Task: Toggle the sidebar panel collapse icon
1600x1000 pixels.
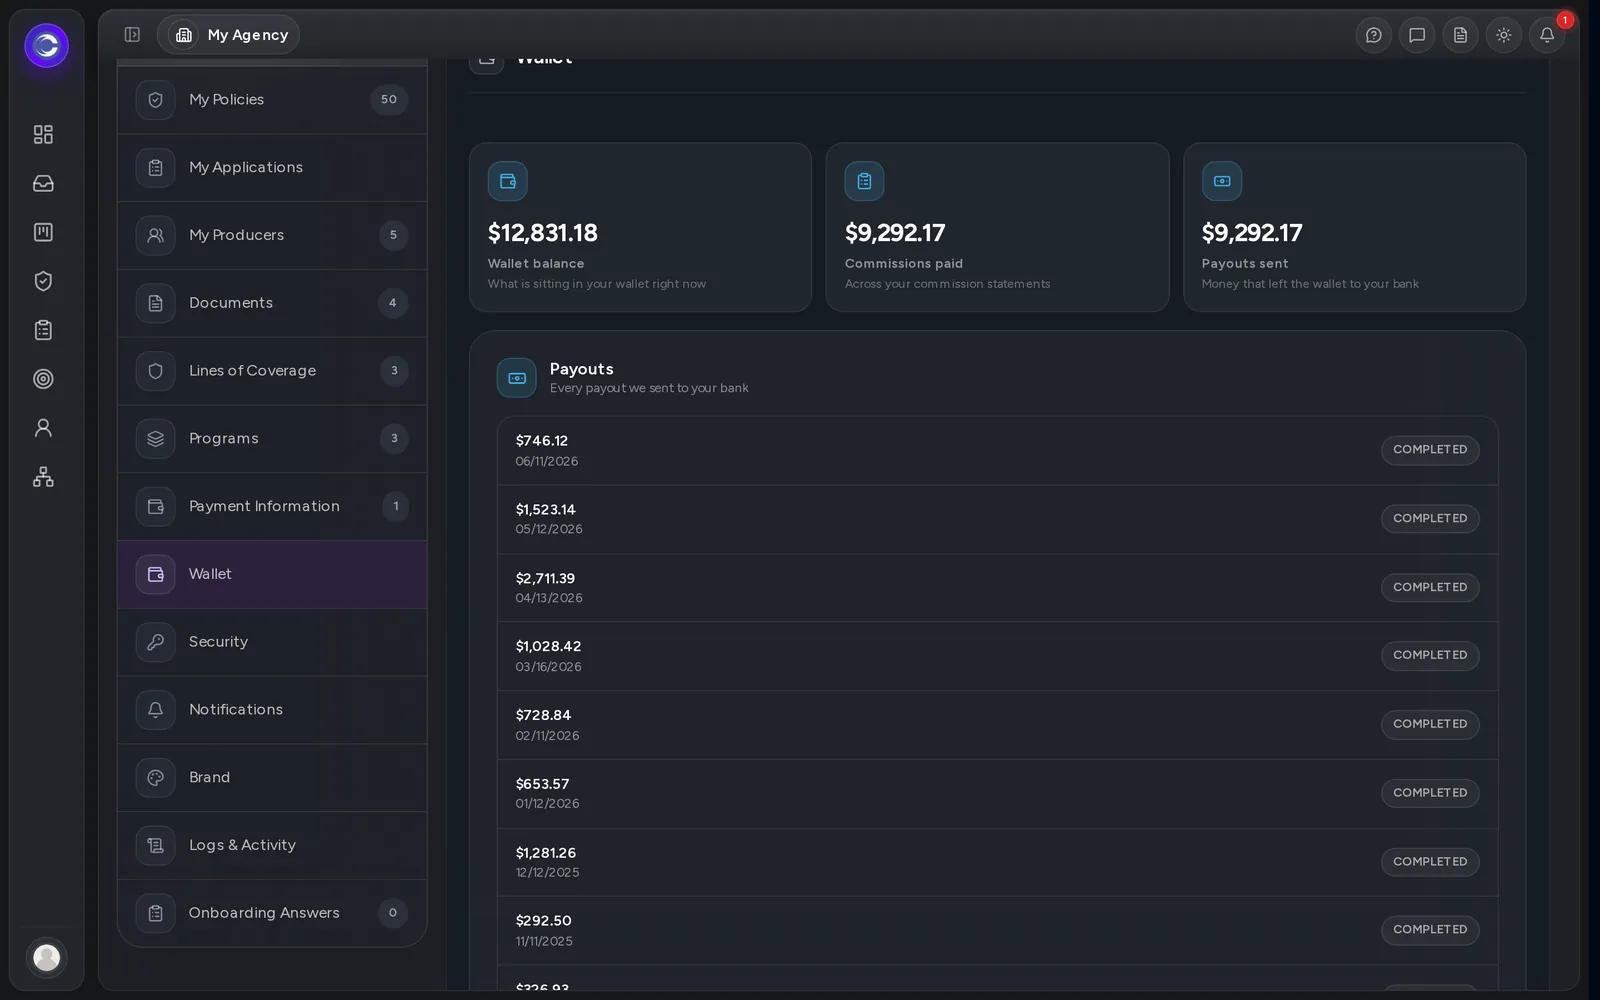Action: click(x=132, y=35)
